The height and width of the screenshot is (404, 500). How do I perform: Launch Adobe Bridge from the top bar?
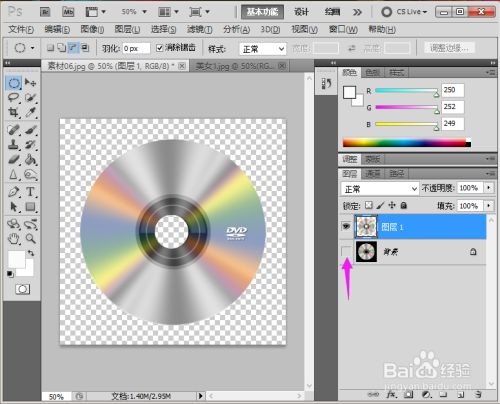tap(45, 12)
